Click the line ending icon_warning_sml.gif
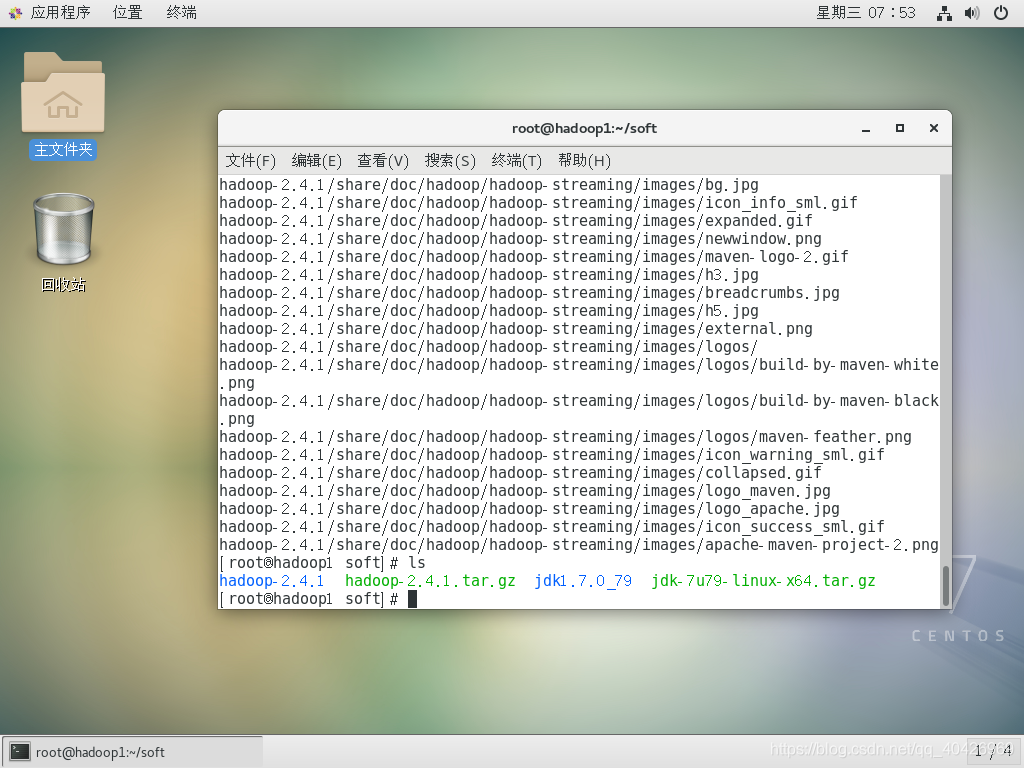This screenshot has height=768, width=1024. 552,455
